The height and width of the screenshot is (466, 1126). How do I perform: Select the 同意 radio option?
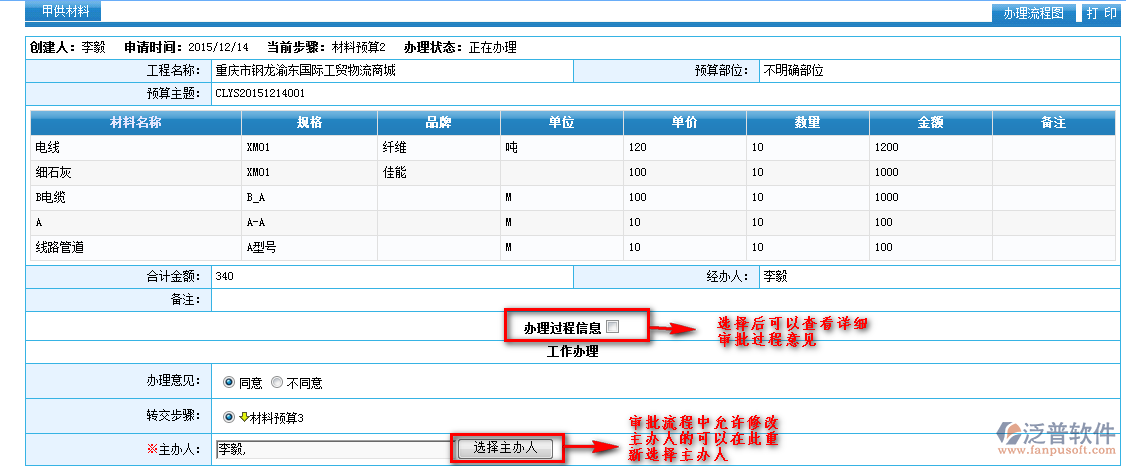229,382
